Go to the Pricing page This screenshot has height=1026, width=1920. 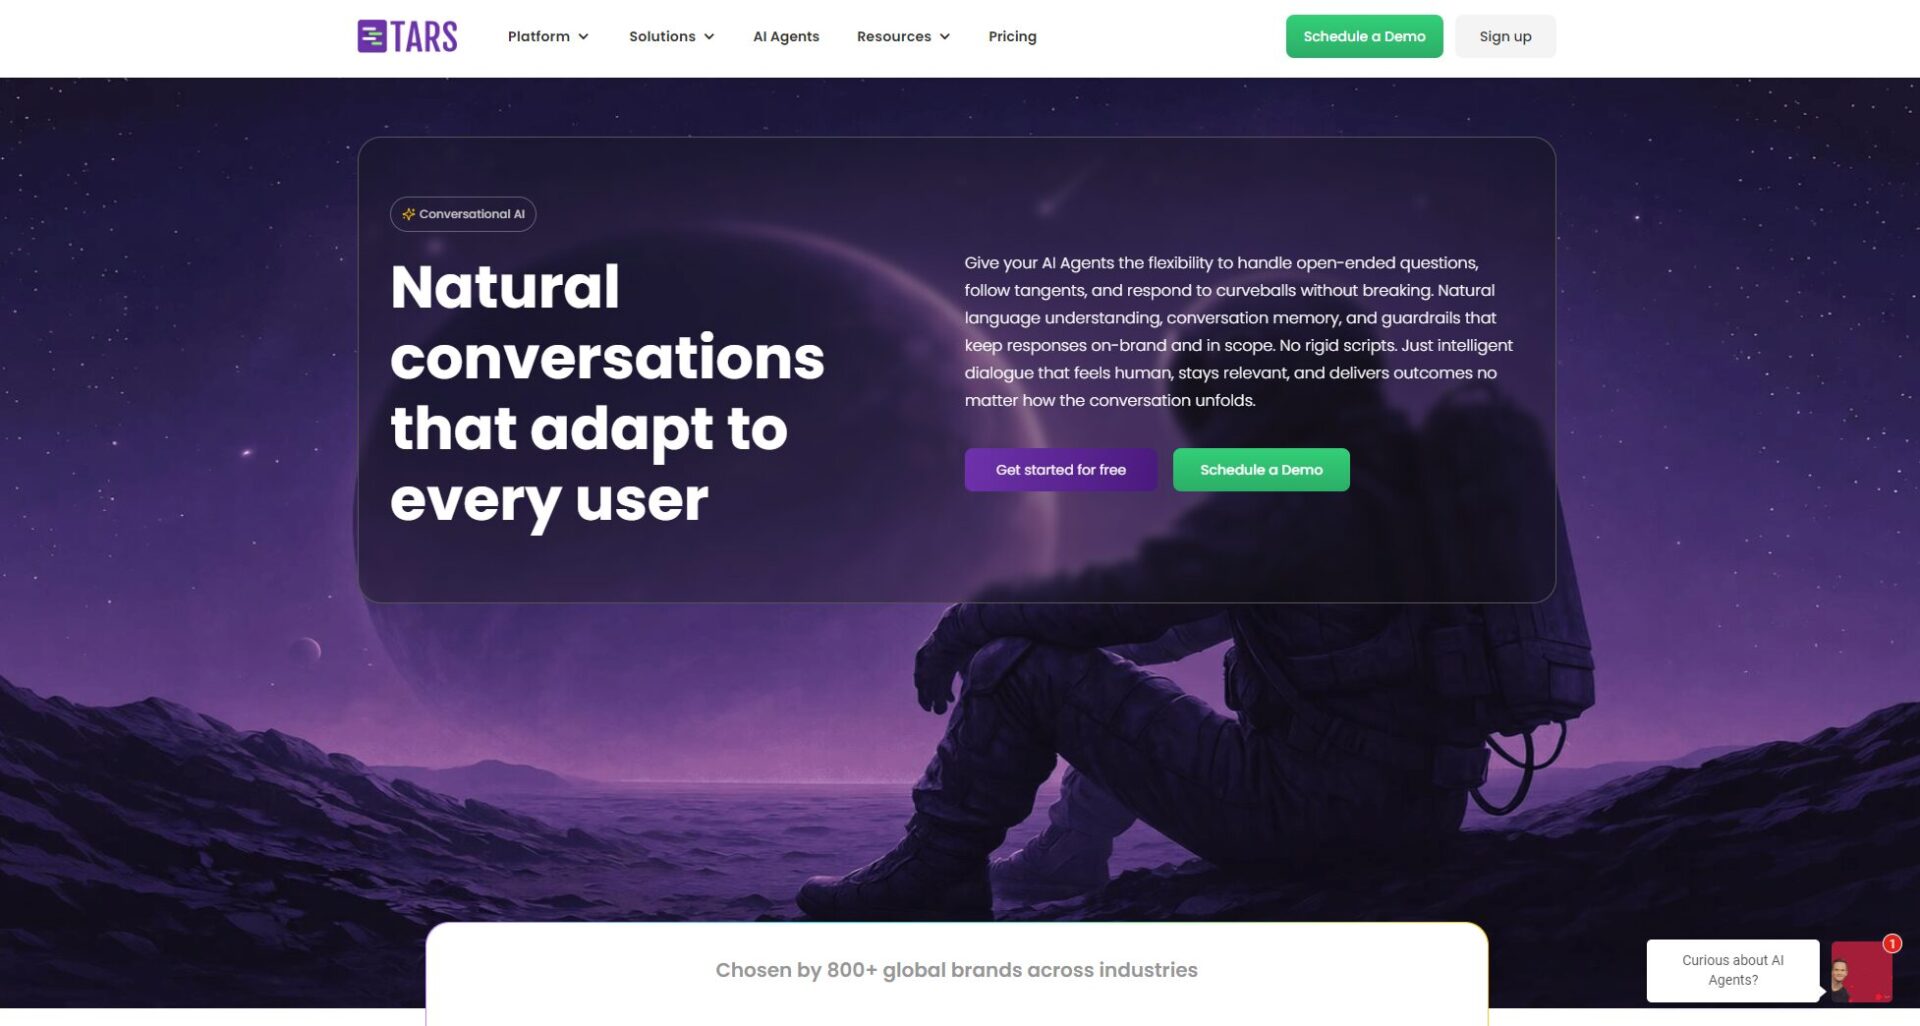(x=1012, y=37)
